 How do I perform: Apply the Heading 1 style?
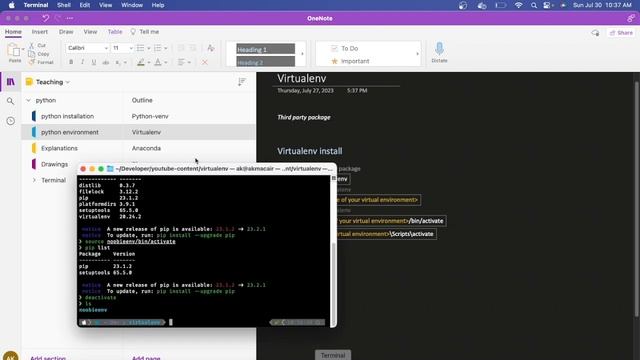[x=265, y=49]
